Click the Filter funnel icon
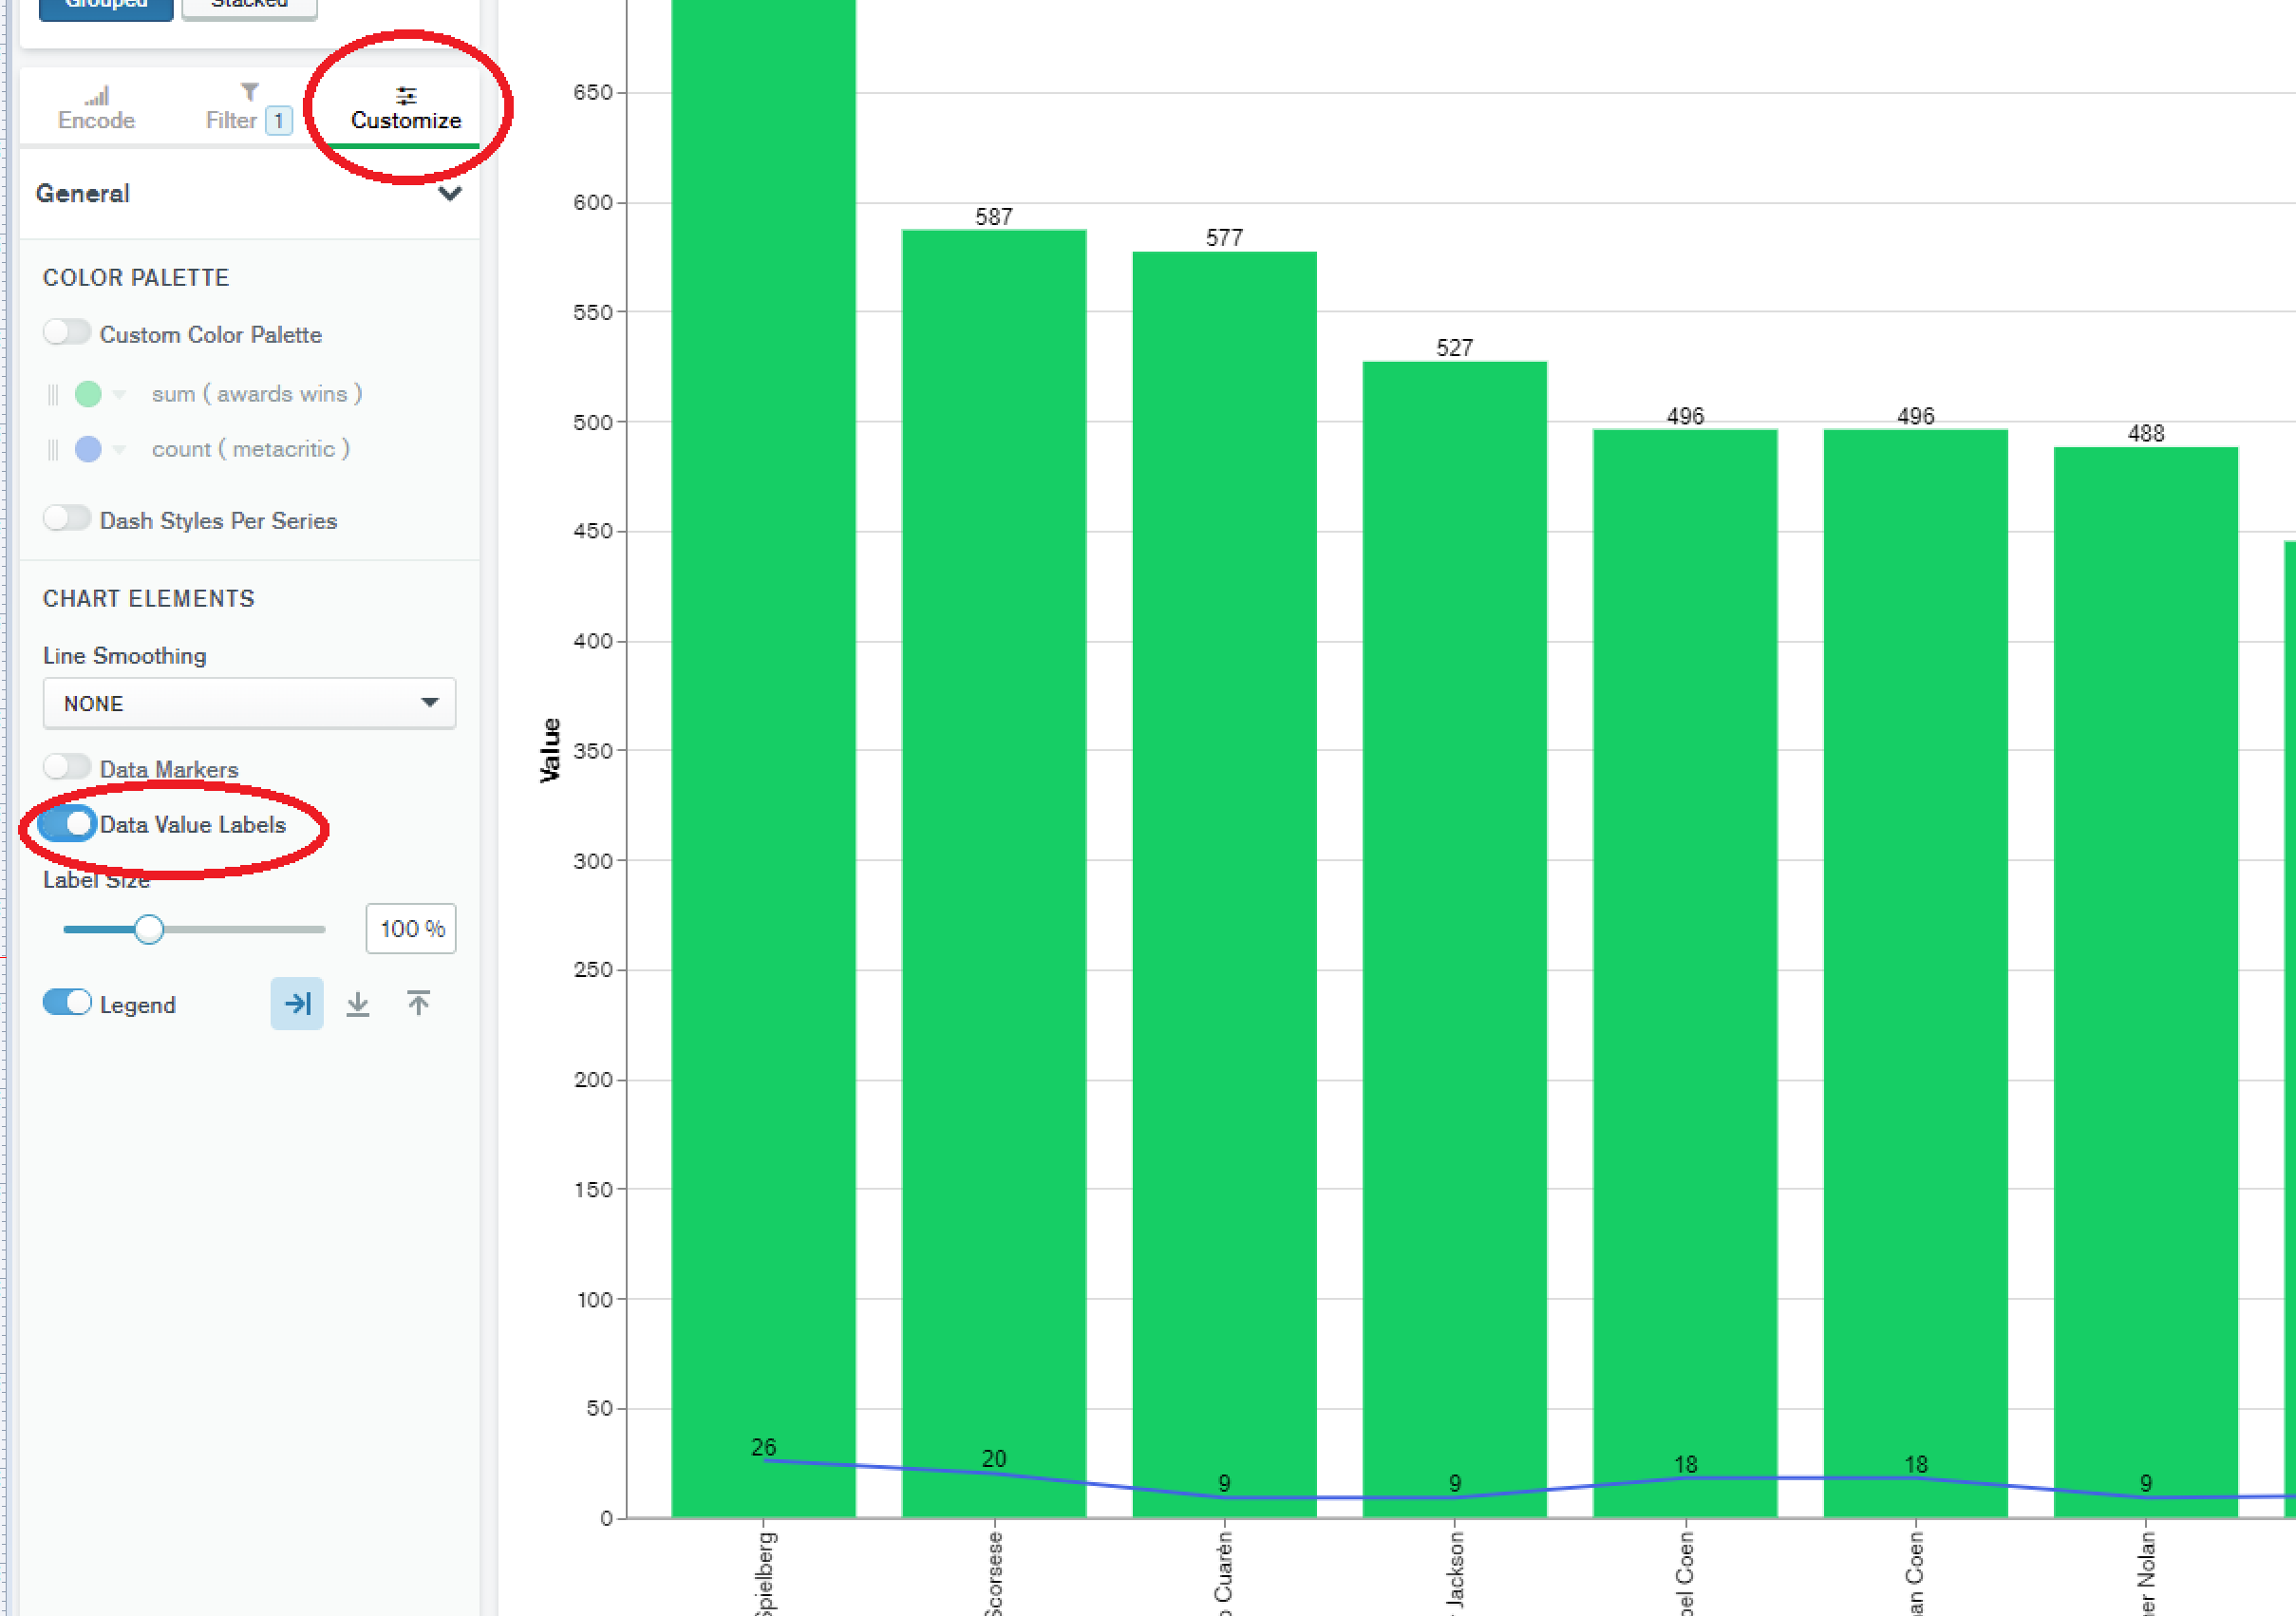This screenshot has width=2296, height=1616. [x=249, y=92]
